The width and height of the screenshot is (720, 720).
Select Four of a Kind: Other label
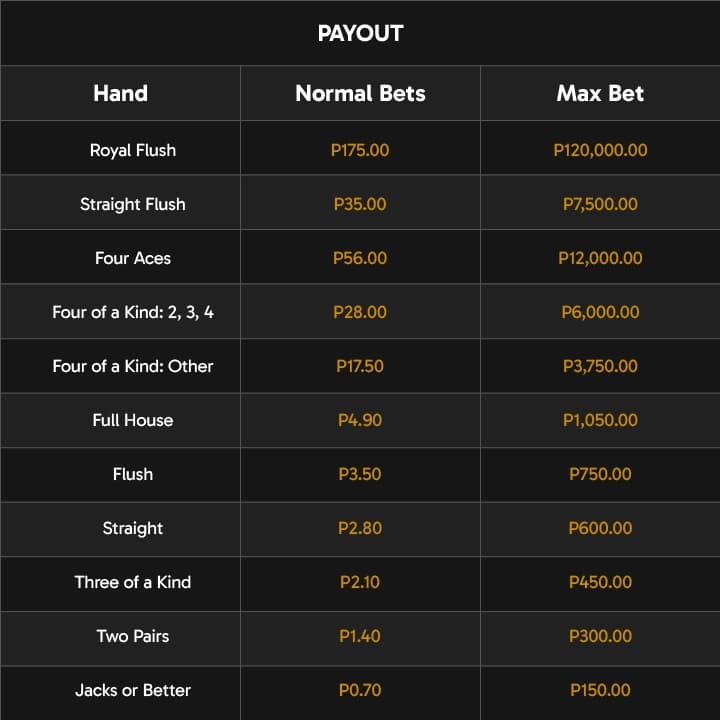[133, 366]
